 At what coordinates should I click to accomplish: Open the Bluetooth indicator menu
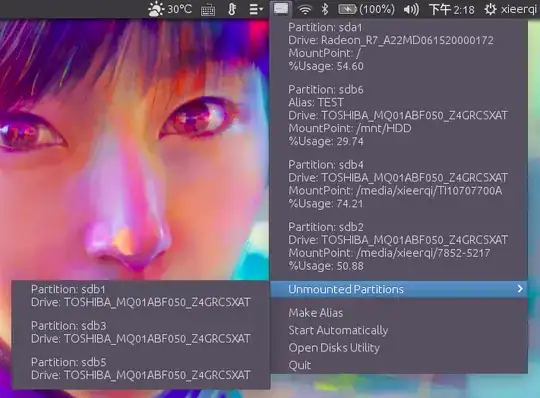324,9
